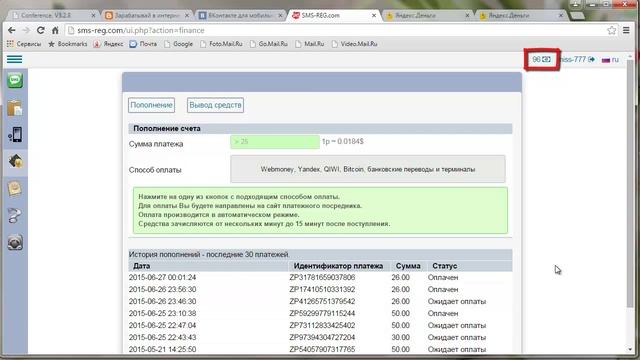Select payment ID ZP59299779115244
640x360 pixels.
(322, 313)
